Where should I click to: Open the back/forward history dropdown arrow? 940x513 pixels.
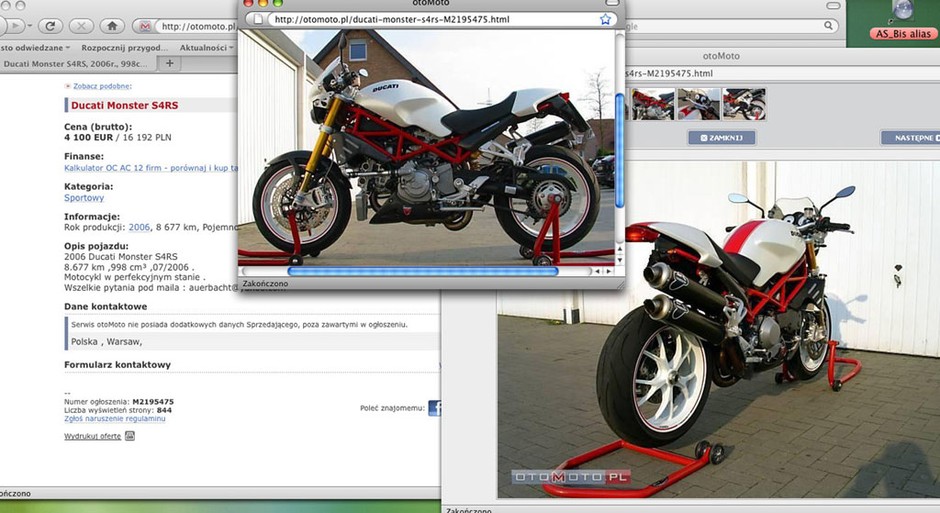click(x=29, y=26)
